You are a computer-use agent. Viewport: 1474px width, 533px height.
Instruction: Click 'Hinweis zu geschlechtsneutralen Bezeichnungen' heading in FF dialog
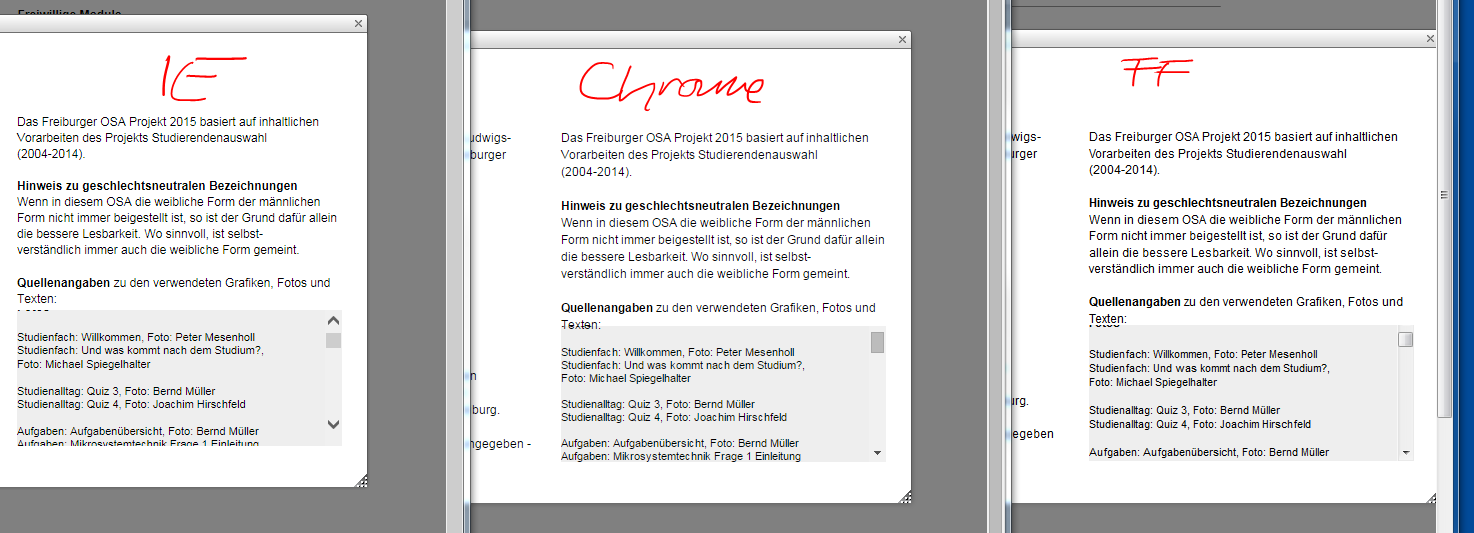[1229, 203]
